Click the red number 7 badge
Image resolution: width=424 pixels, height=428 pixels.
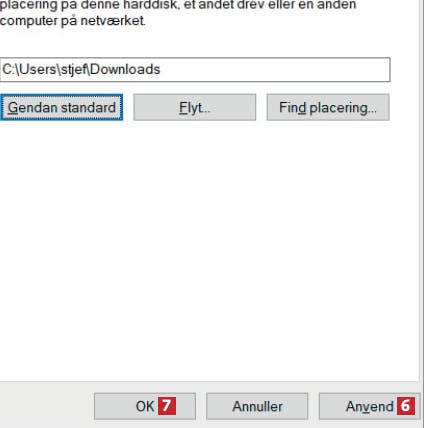(167, 406)
